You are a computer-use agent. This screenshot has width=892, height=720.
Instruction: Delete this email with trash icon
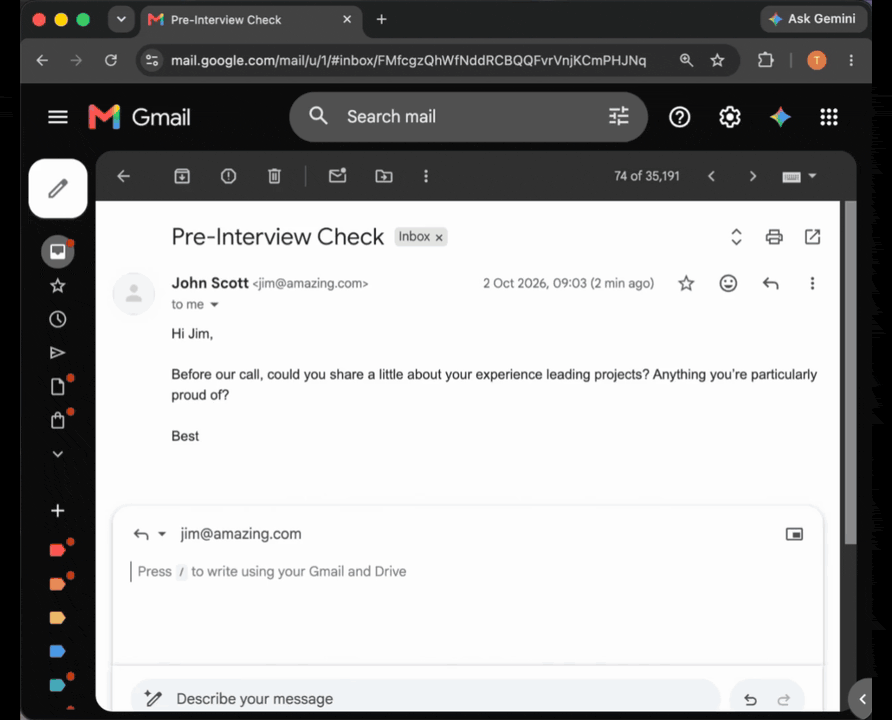tap(274, 176)
